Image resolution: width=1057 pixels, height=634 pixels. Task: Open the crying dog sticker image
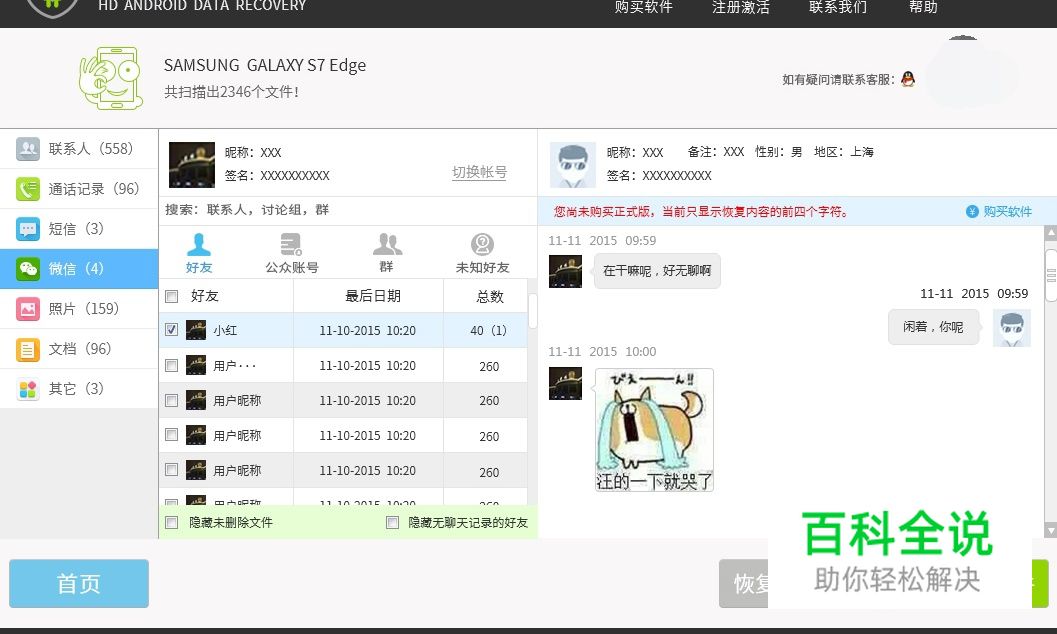point(654,430)
